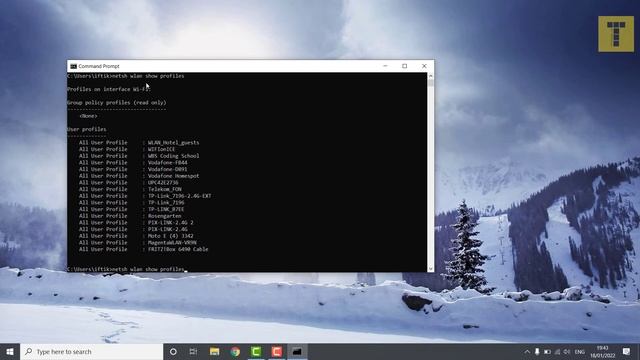This screenshot has width=640, height=360.
Task: Open the red Camtasia recorder taskbar icon
Action: (x=277, y=351)
